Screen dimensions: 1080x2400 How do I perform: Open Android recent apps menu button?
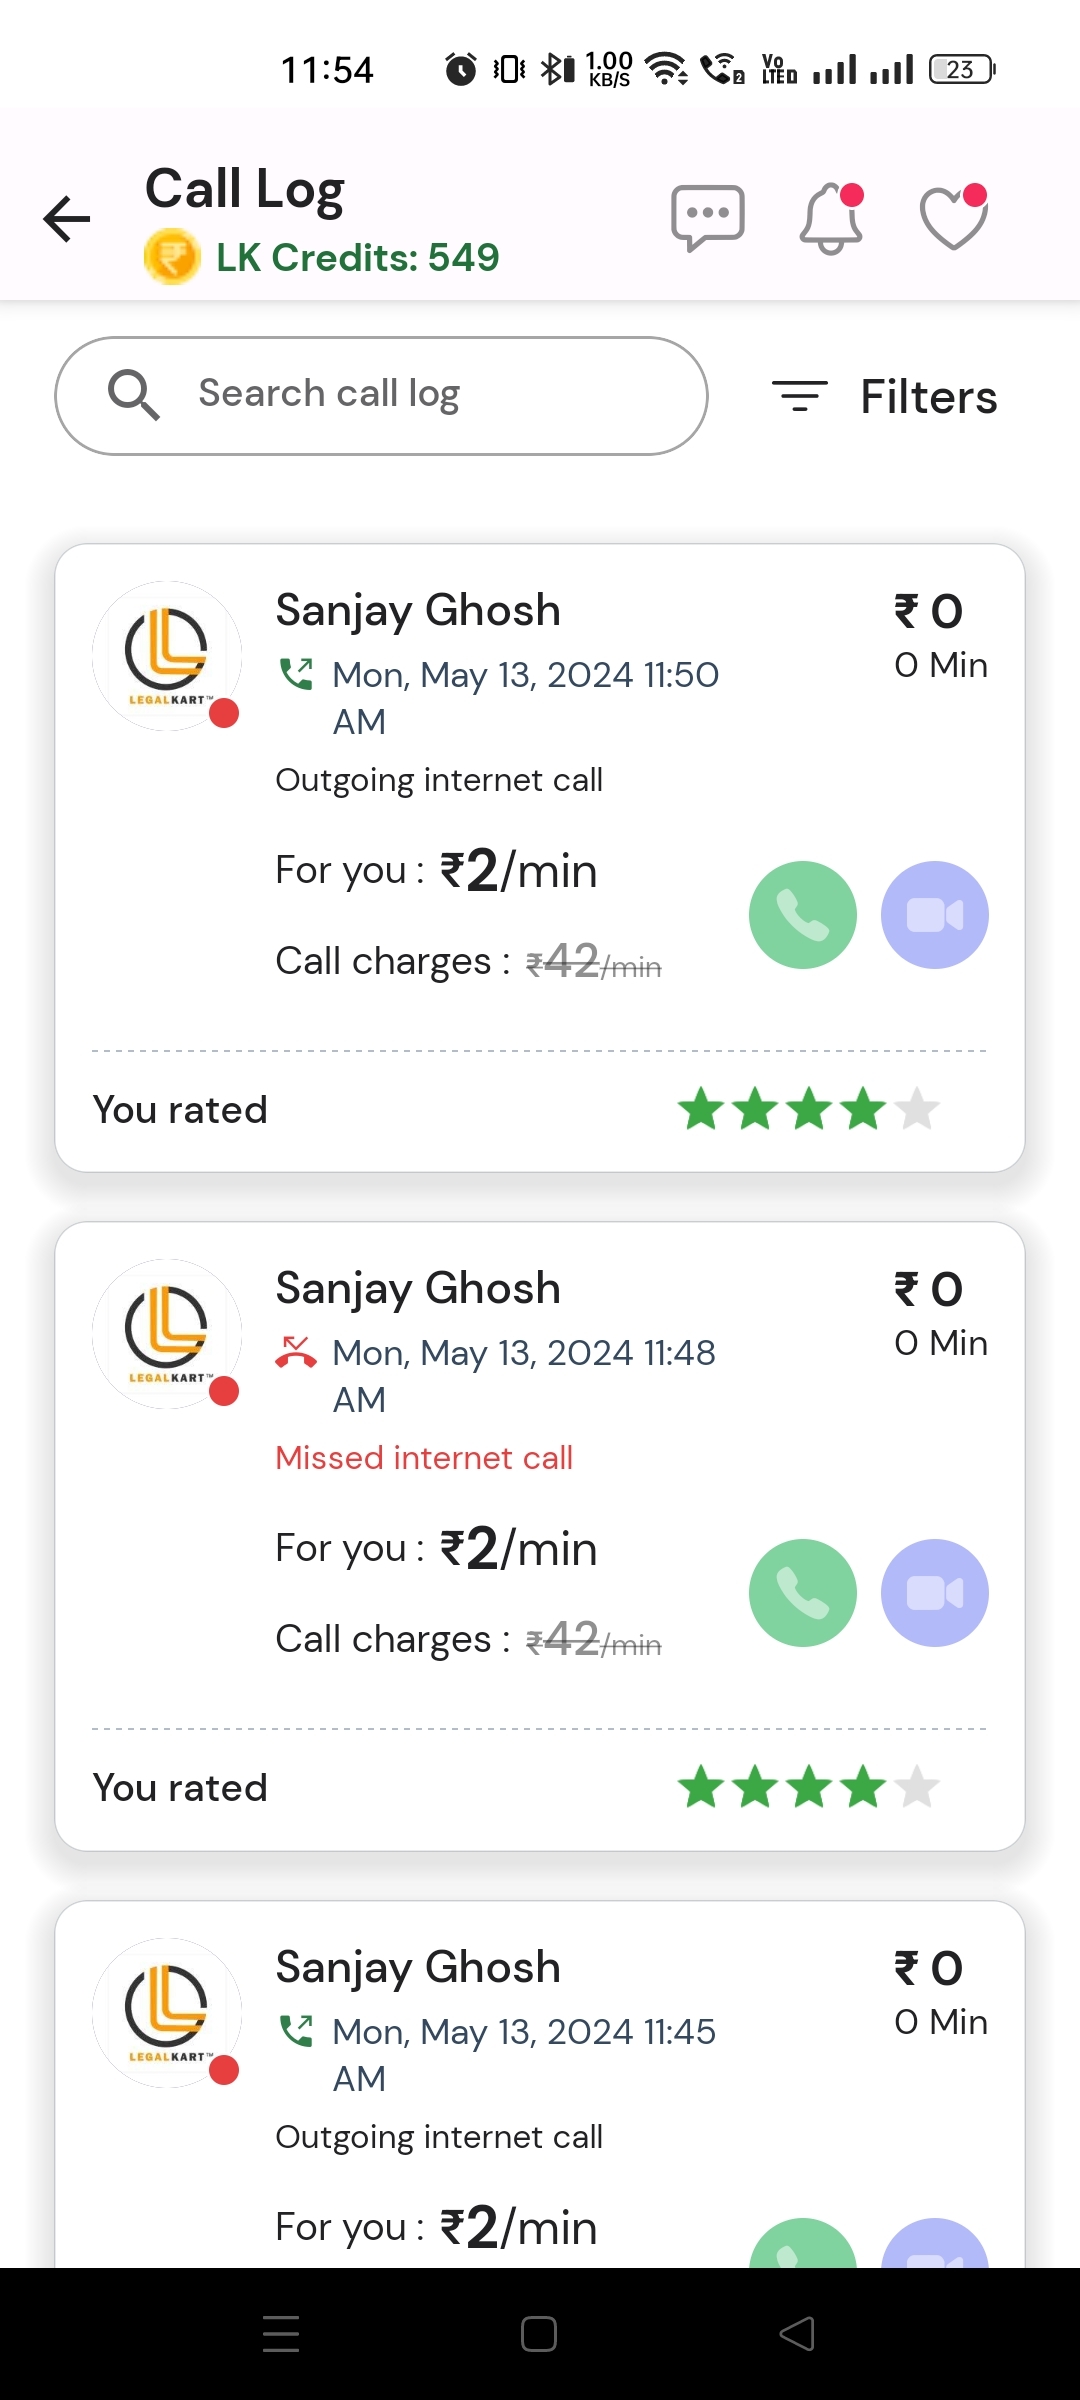281,2334
